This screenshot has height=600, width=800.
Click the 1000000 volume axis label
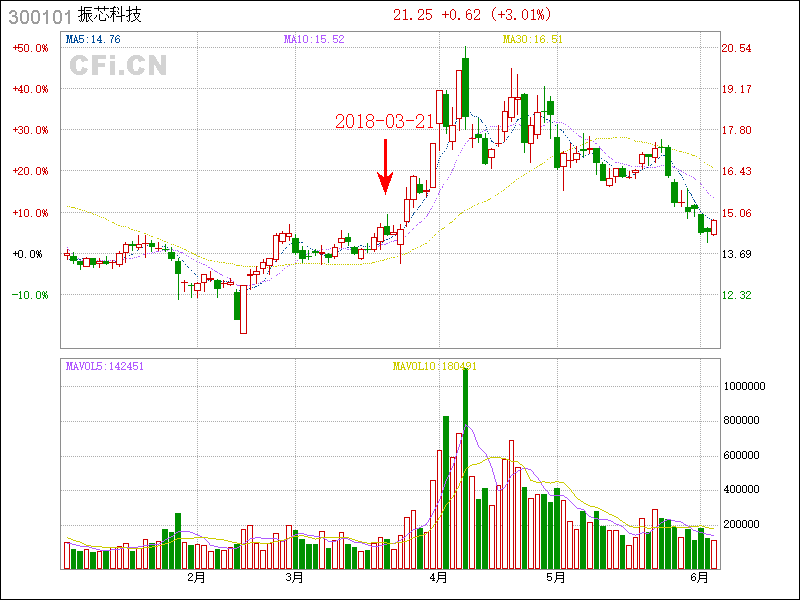click(745, 386)
